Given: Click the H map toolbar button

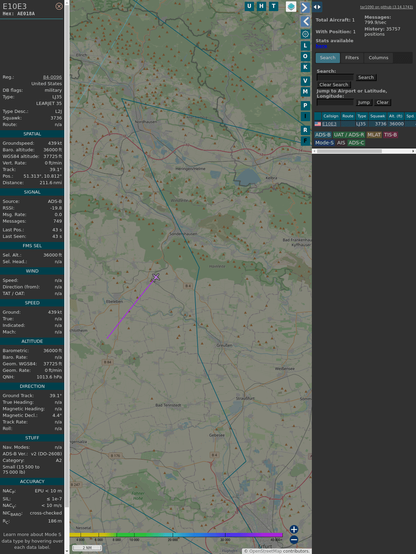Looking at the screenshot, I should point(261,6).
